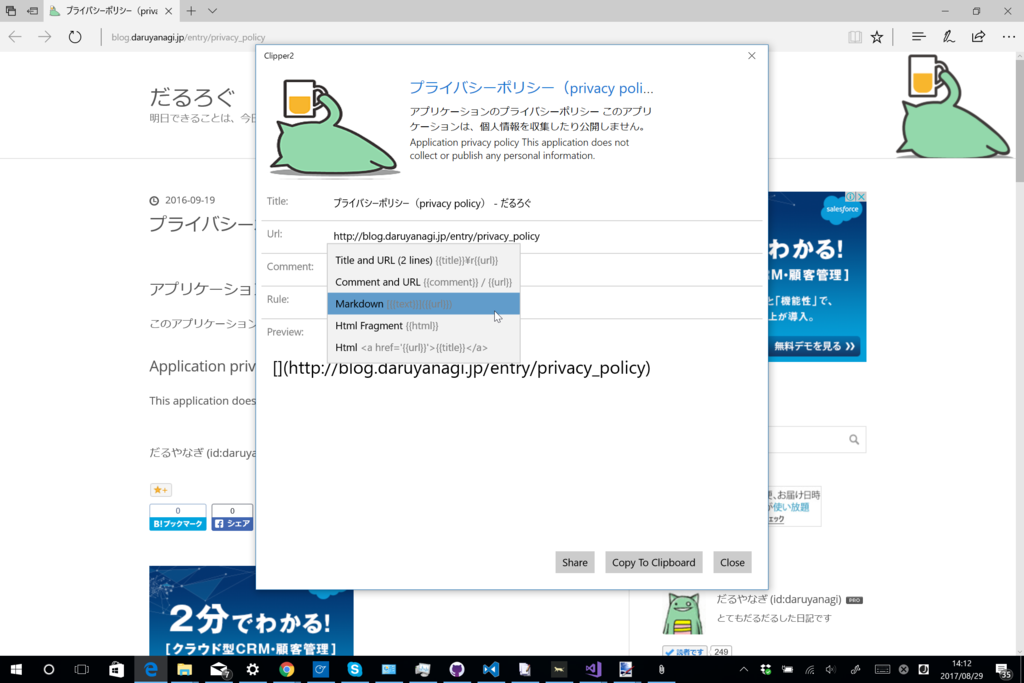Open the Edge Hub panel
Image resolution: width=1024 pixels, height=683 pixels.
(x=918, y=36)
